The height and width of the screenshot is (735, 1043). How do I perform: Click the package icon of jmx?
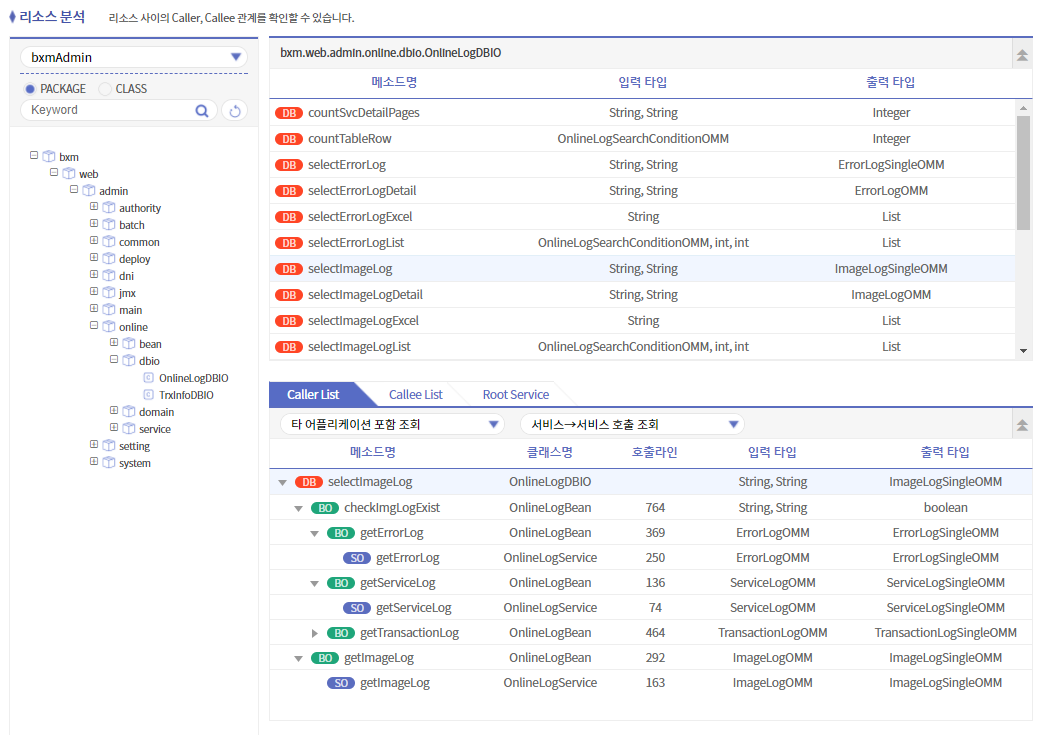click(x=109, y=293)
